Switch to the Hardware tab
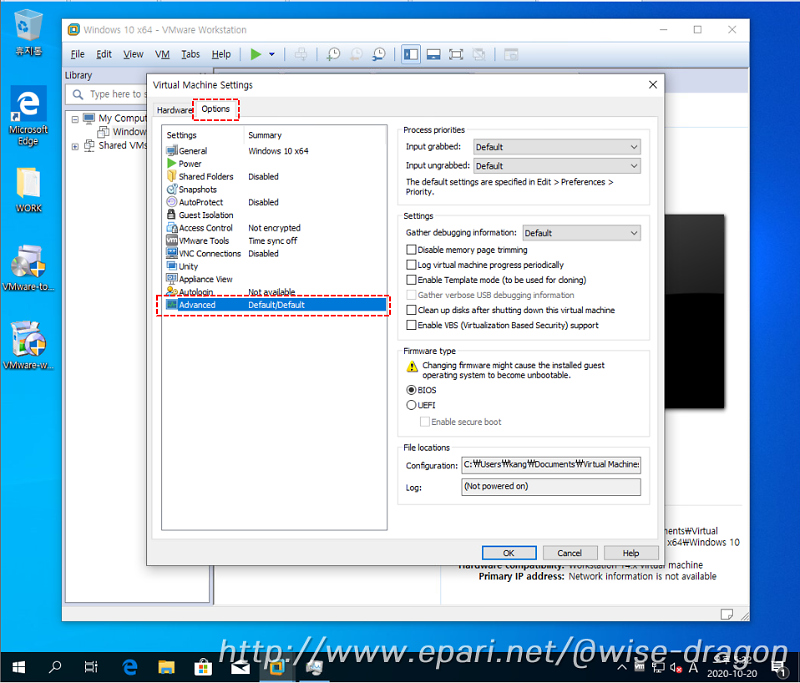The image size is (800, 683). (x=174, y=110)
